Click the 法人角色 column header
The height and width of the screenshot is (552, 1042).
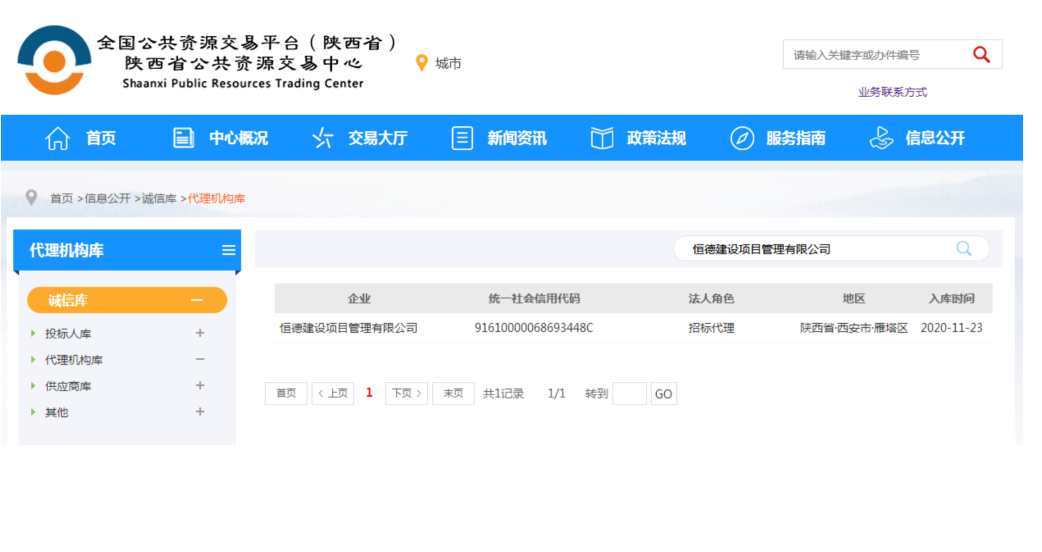pos(711,299)
